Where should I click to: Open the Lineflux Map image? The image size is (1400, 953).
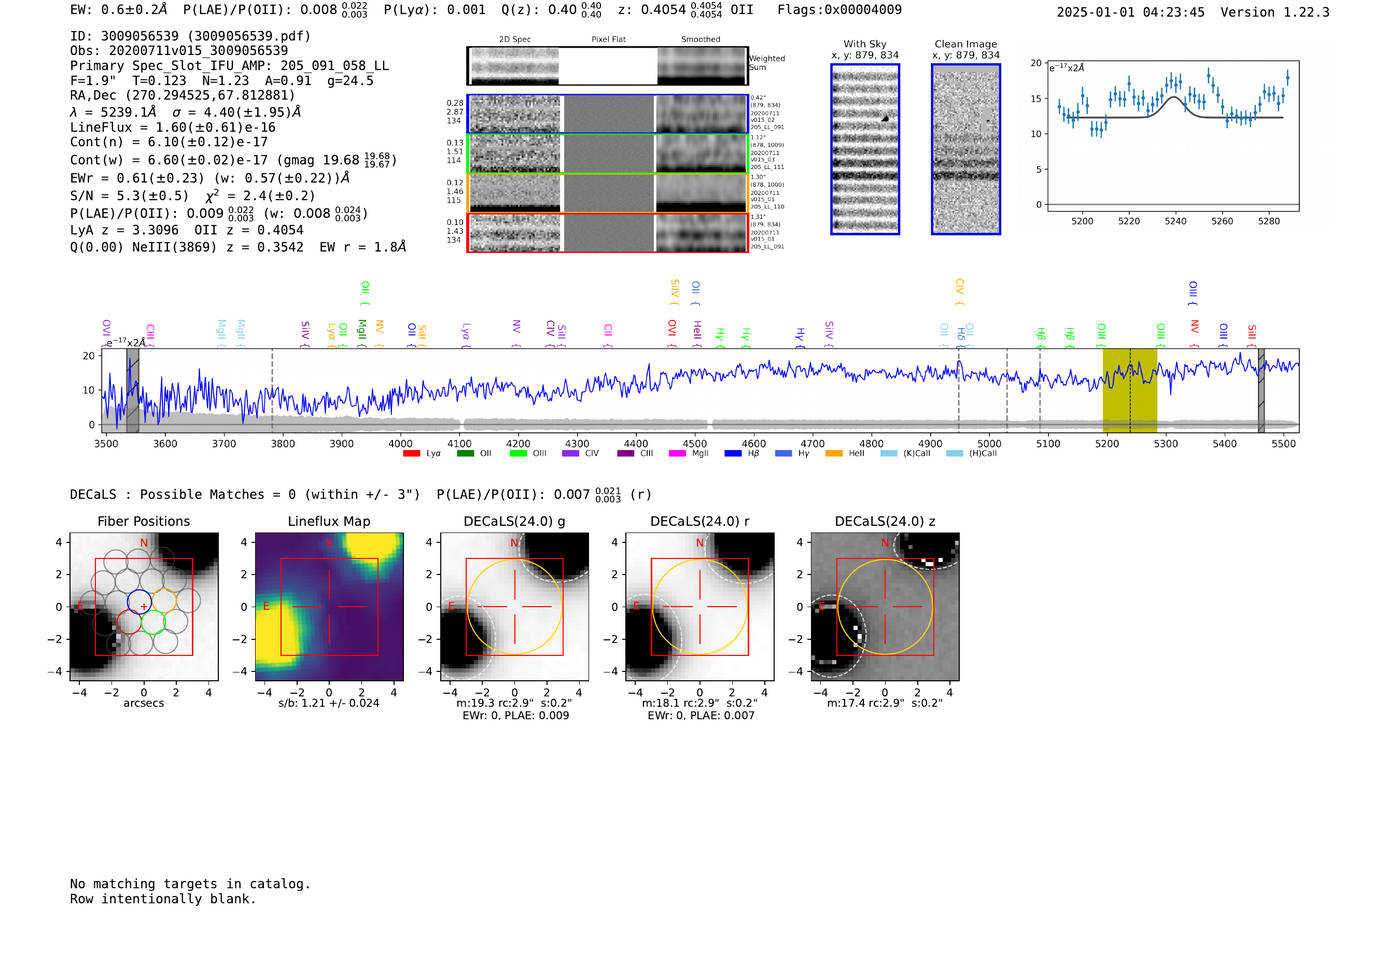329,607
